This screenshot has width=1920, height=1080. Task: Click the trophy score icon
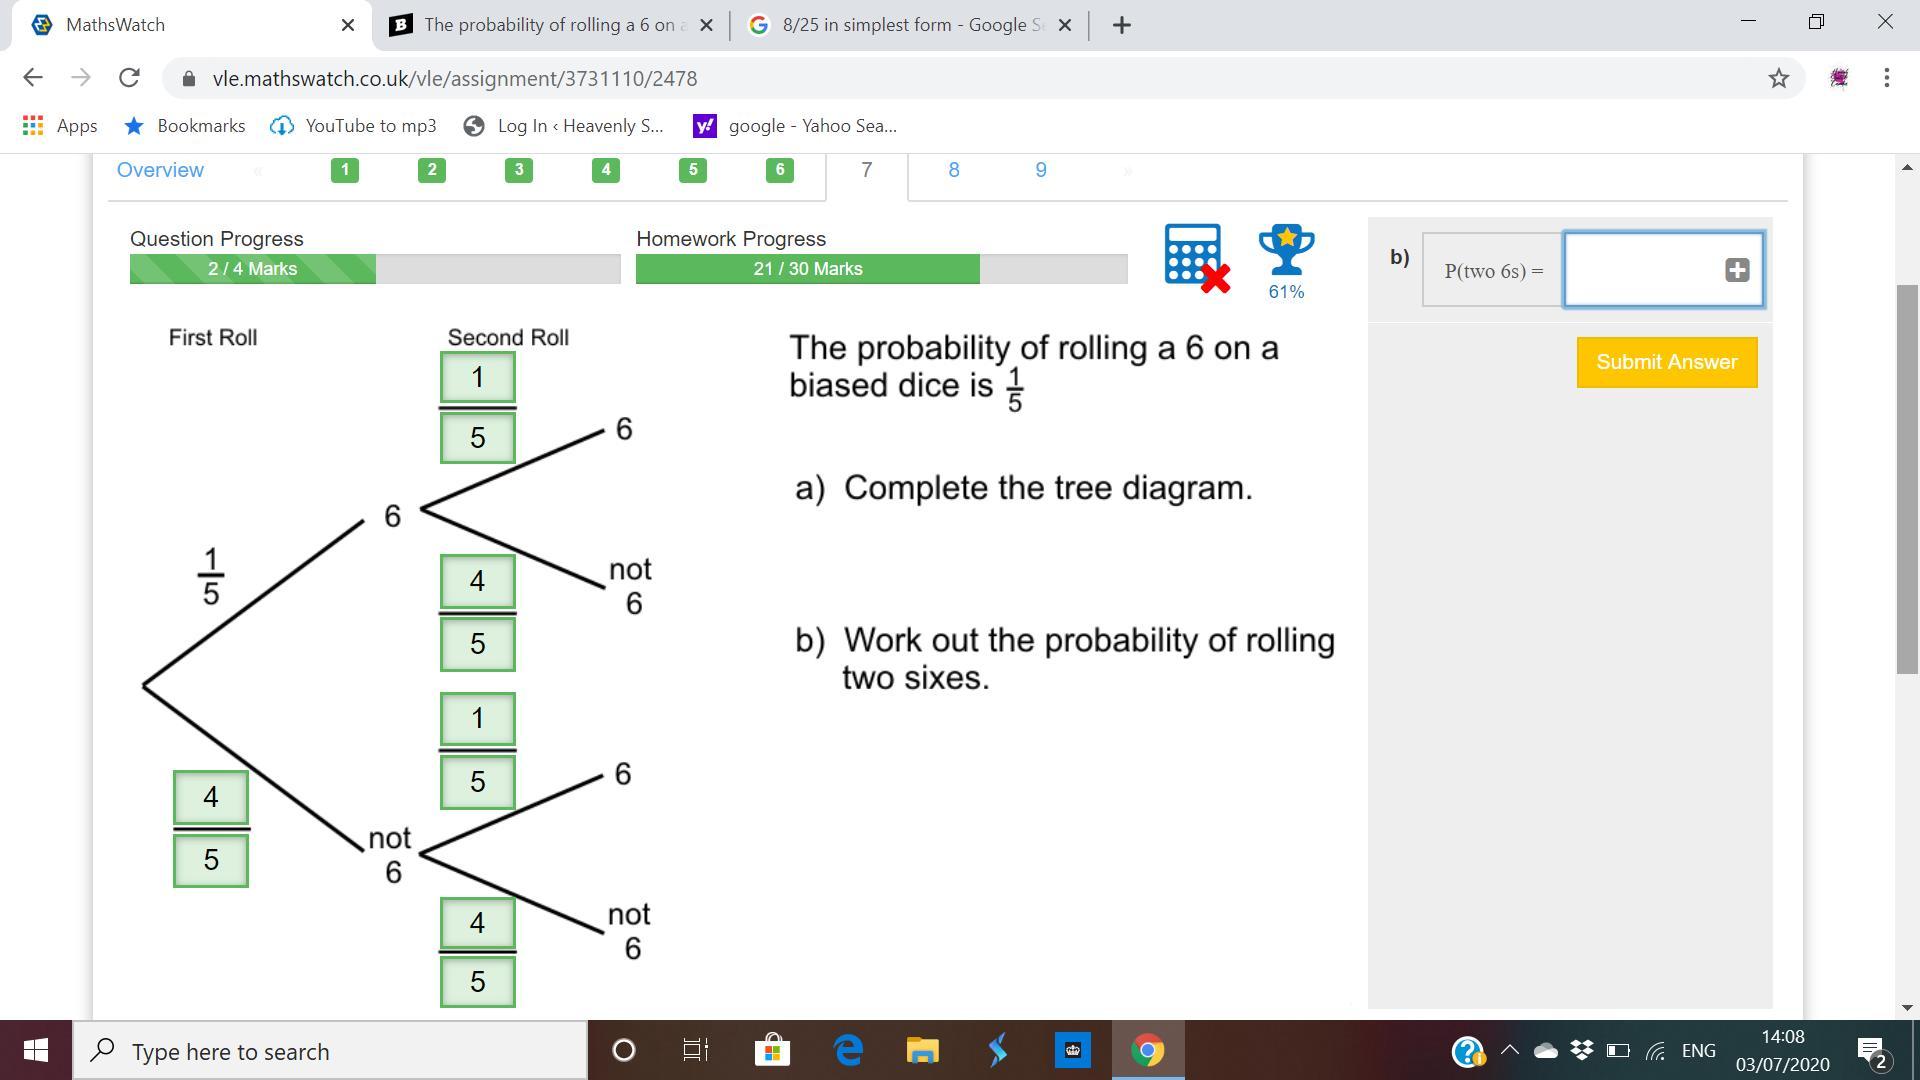pos(1286,251)
